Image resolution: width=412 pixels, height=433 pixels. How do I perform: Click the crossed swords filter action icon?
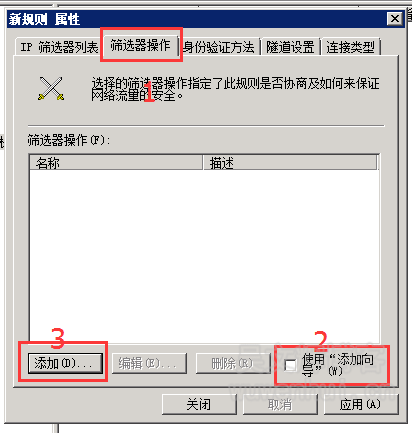(51, 88)
